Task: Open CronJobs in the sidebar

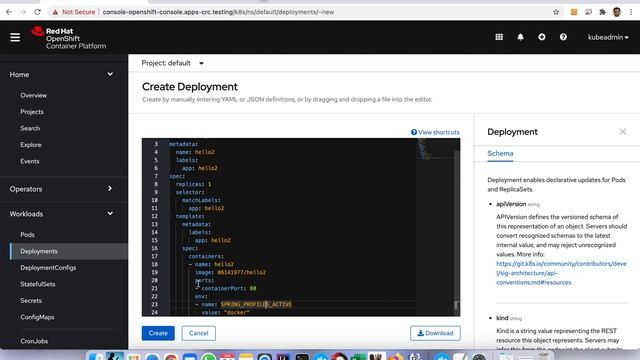Action: 34,341
